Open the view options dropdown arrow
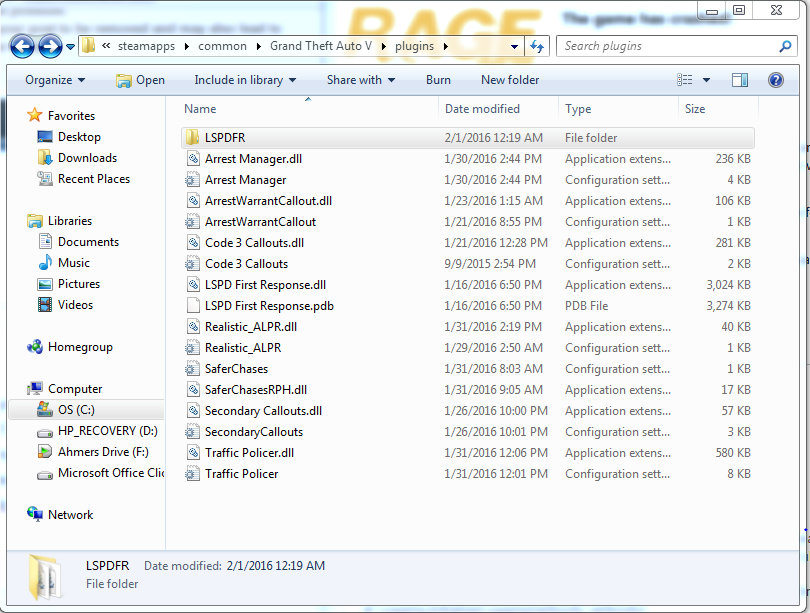Screen dimensions: 810x613 click(x=707, y=80)
